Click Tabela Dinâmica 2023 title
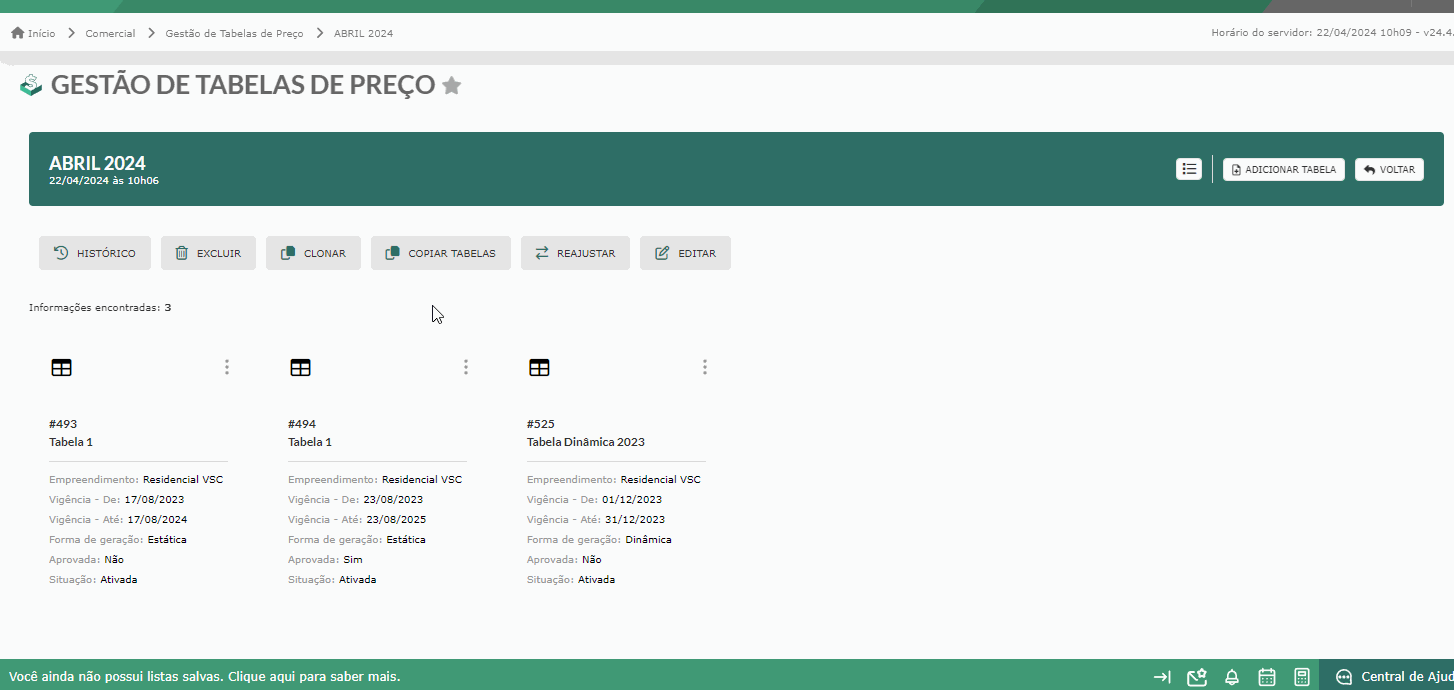This screenshot has width=1454, height=690. pyautogui.click(x=586, y=442)
